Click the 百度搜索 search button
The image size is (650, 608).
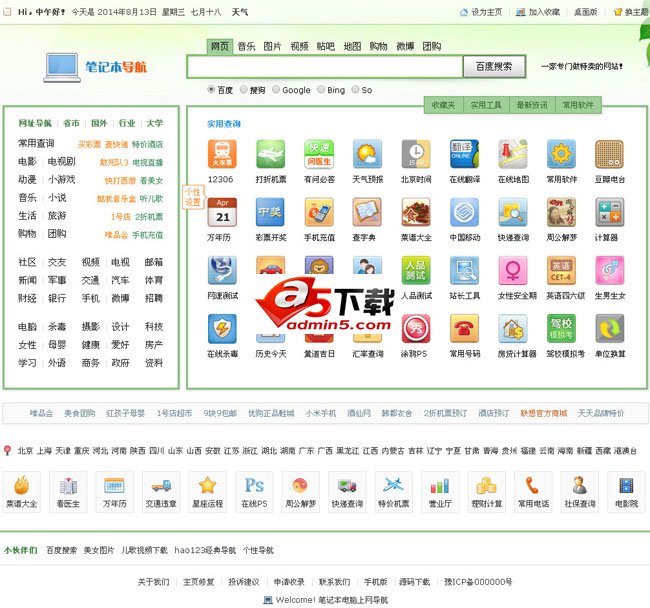(x=494, y=66)
